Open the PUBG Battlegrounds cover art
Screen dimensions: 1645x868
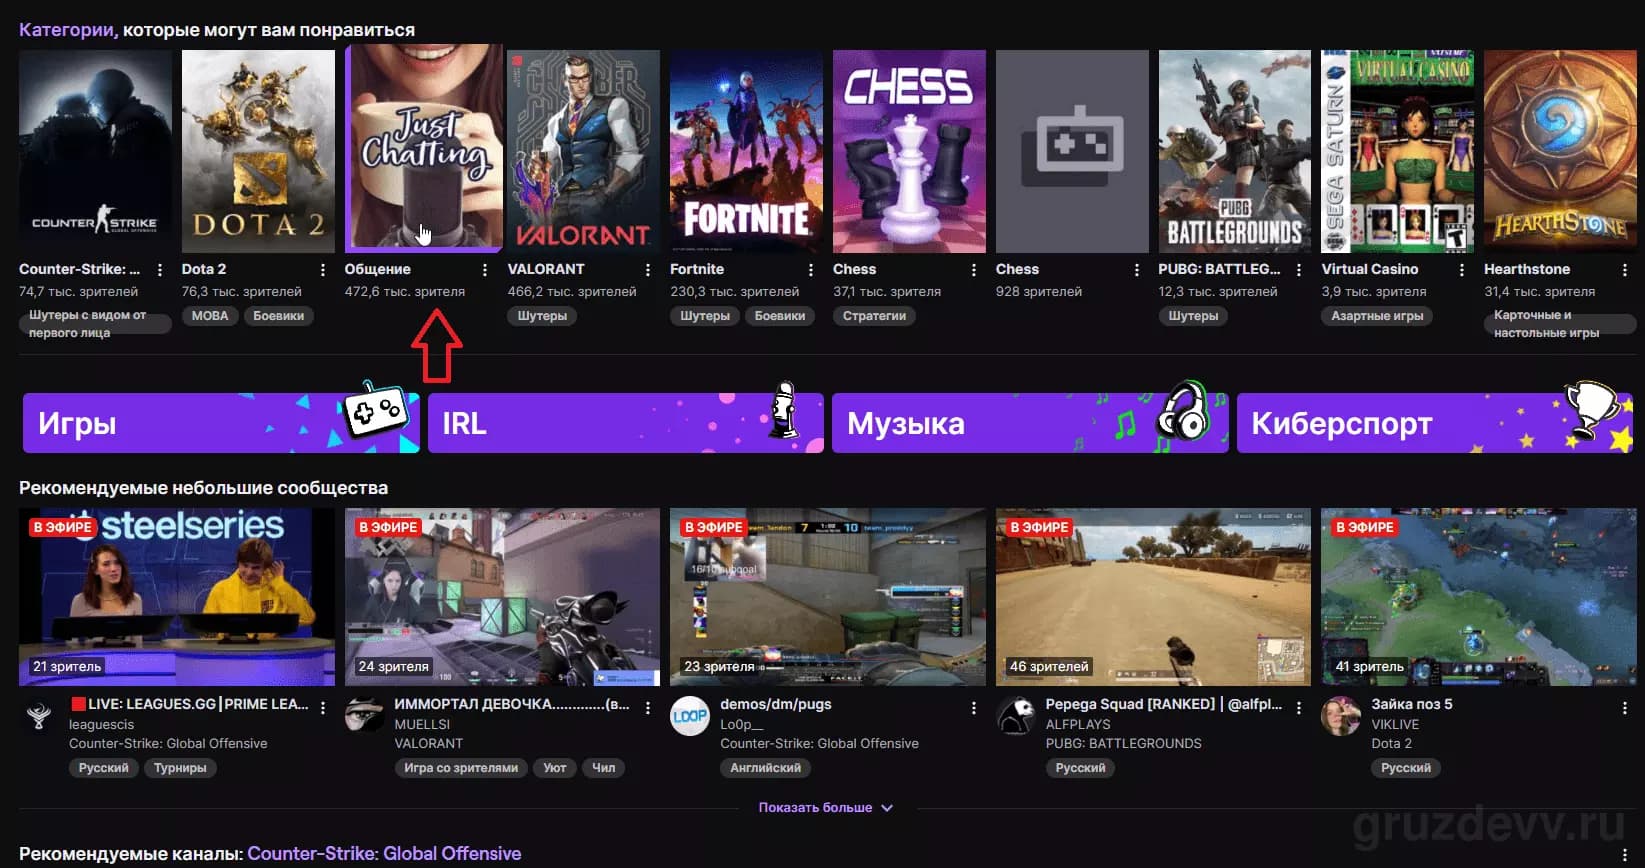click(x=1235, y=151)
